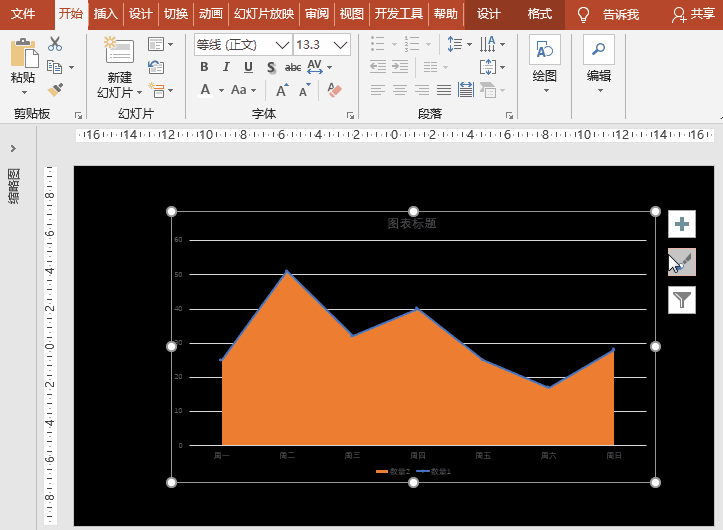Open Paragraph dialog launcher
Image resolution: width=723 pixels, height=530 pixels.
[x=509, y=115]
